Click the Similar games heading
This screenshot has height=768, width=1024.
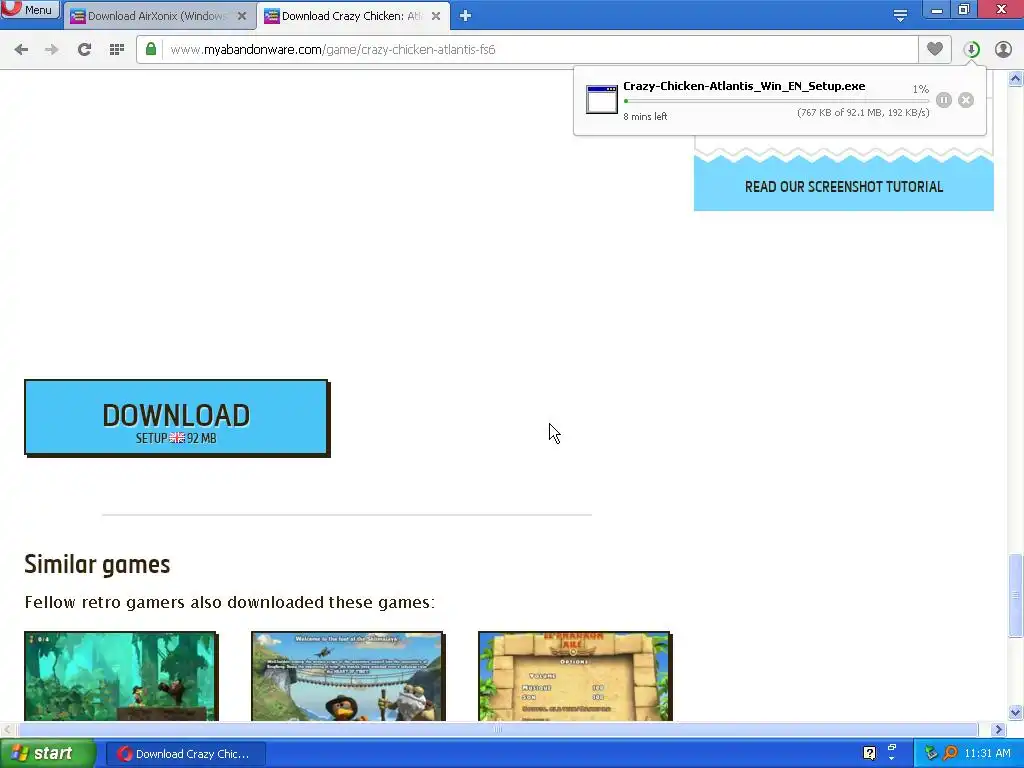[x=97, y=564]
